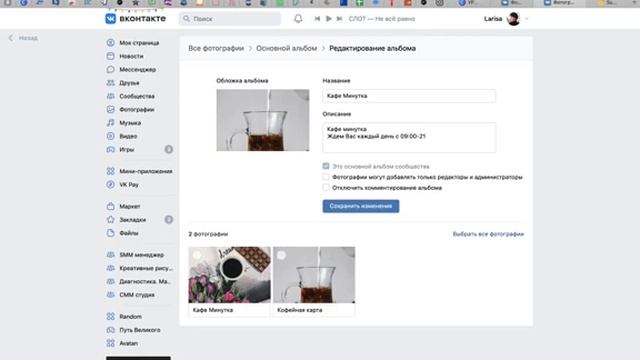
Task: Open Диагностика. Ма... community shortcut
Action: 139,282
